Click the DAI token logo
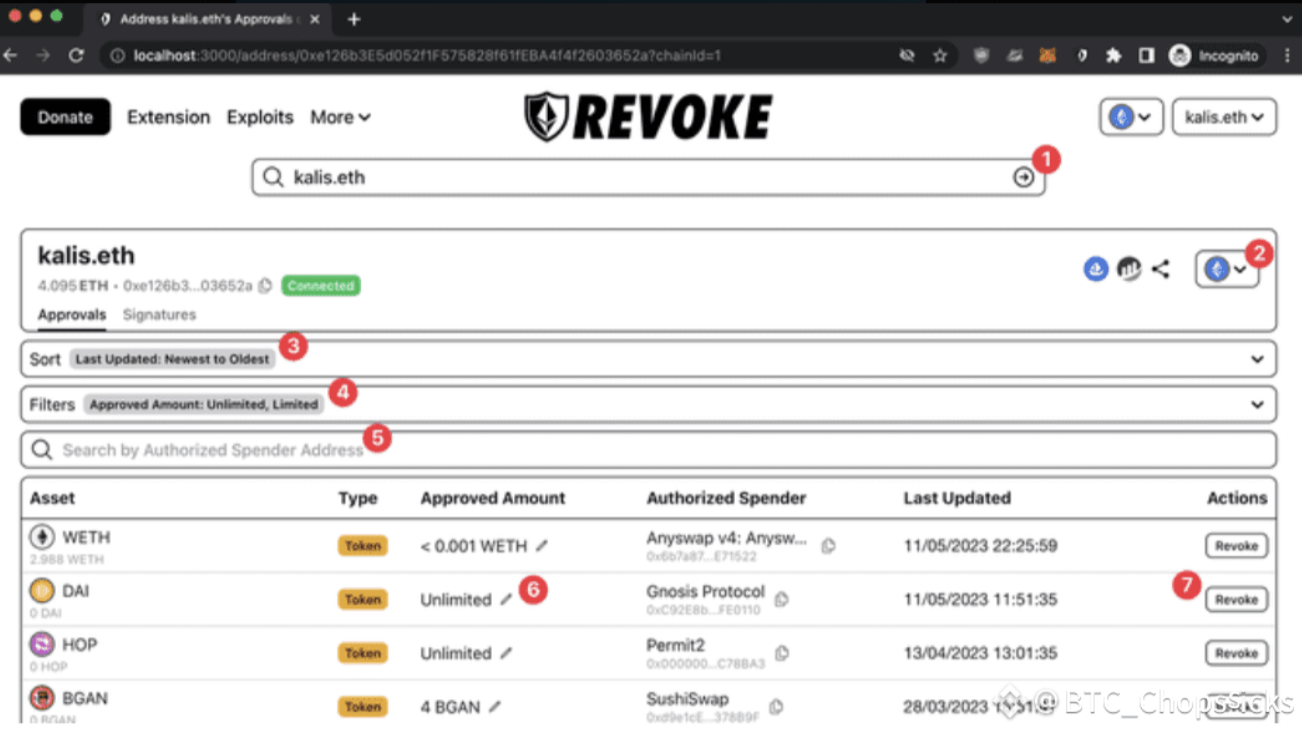 pyautogui.click(x=42, y=591)
